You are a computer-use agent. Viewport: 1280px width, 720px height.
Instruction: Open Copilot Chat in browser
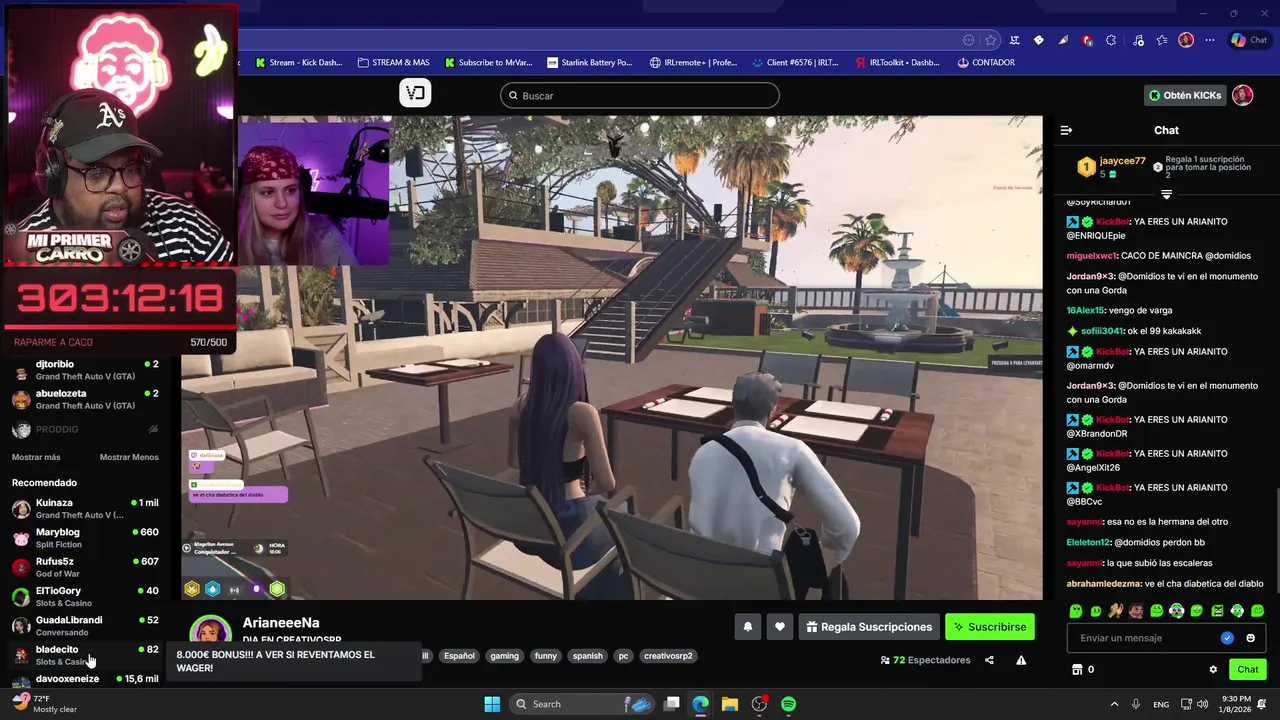pos(1249,40)
